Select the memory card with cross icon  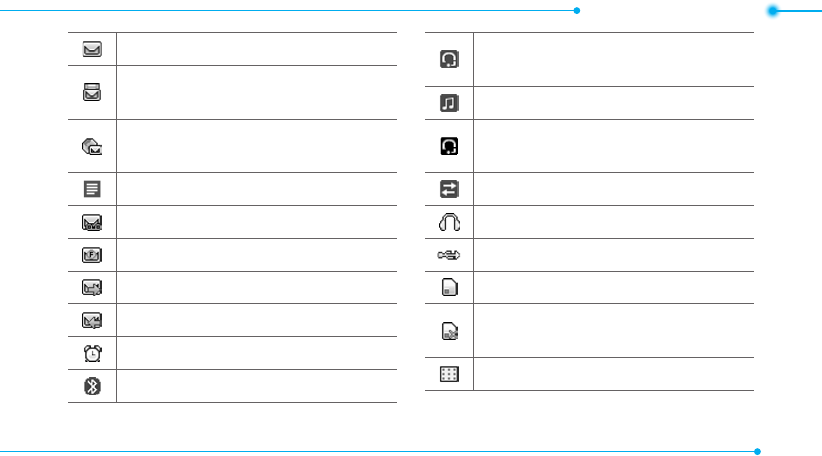coord(450,331)
